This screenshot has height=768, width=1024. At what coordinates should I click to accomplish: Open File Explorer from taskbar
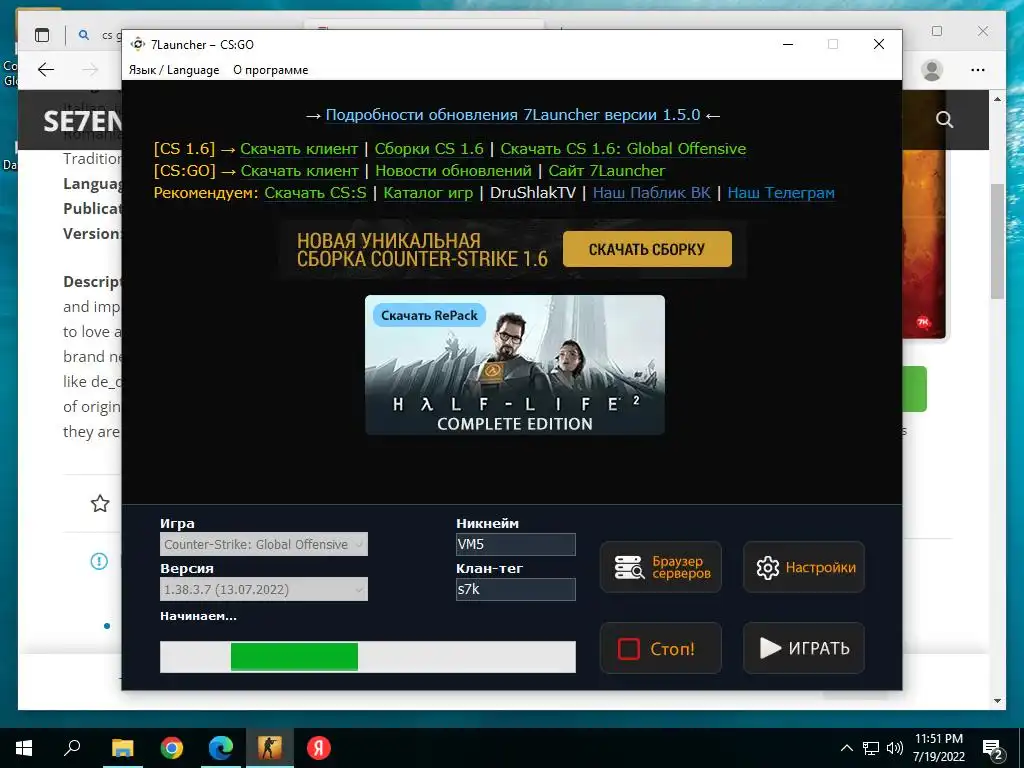pyautogui.click(x=122, y=748)
